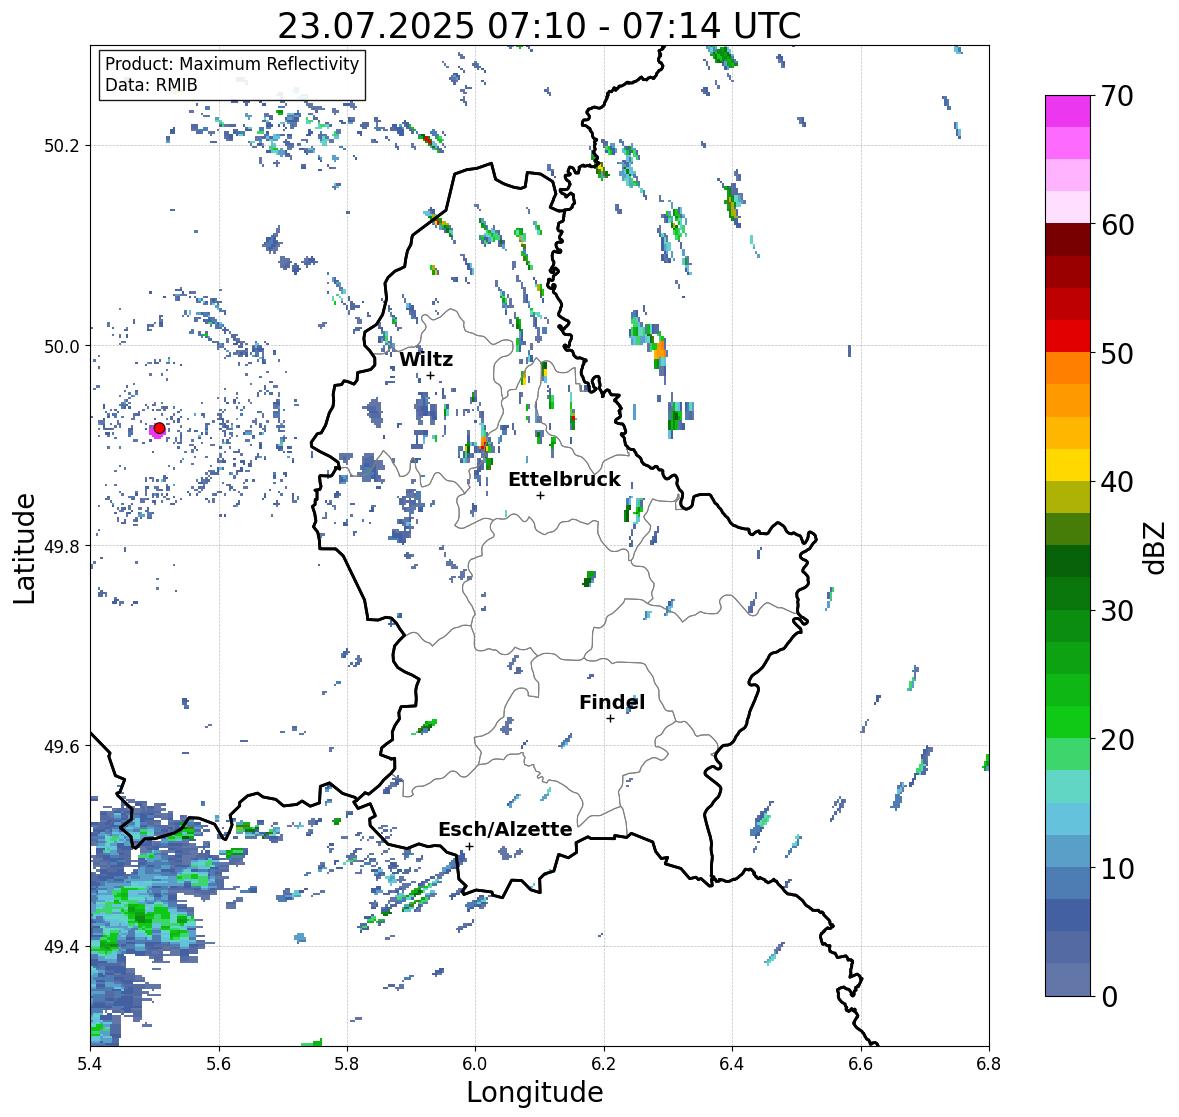Click the orange echo cell east of Luxembourg
Image resolution: width=1179 pixels, height=1117 pixels.
pyautogui.click(x=660, y=350)
